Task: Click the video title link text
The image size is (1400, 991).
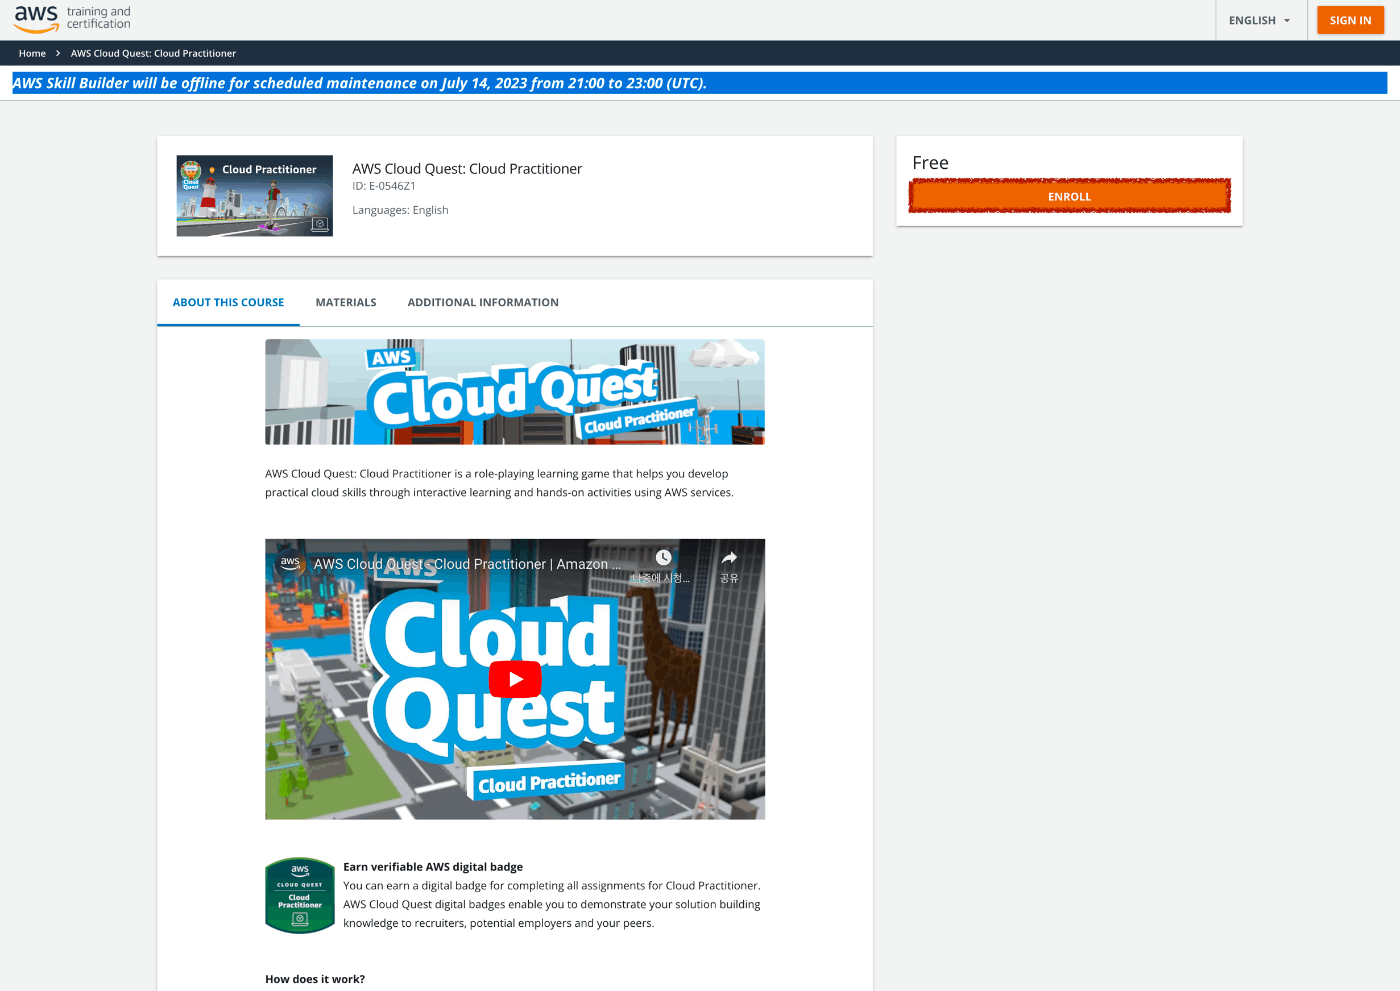Action: (x=467, y=564)
